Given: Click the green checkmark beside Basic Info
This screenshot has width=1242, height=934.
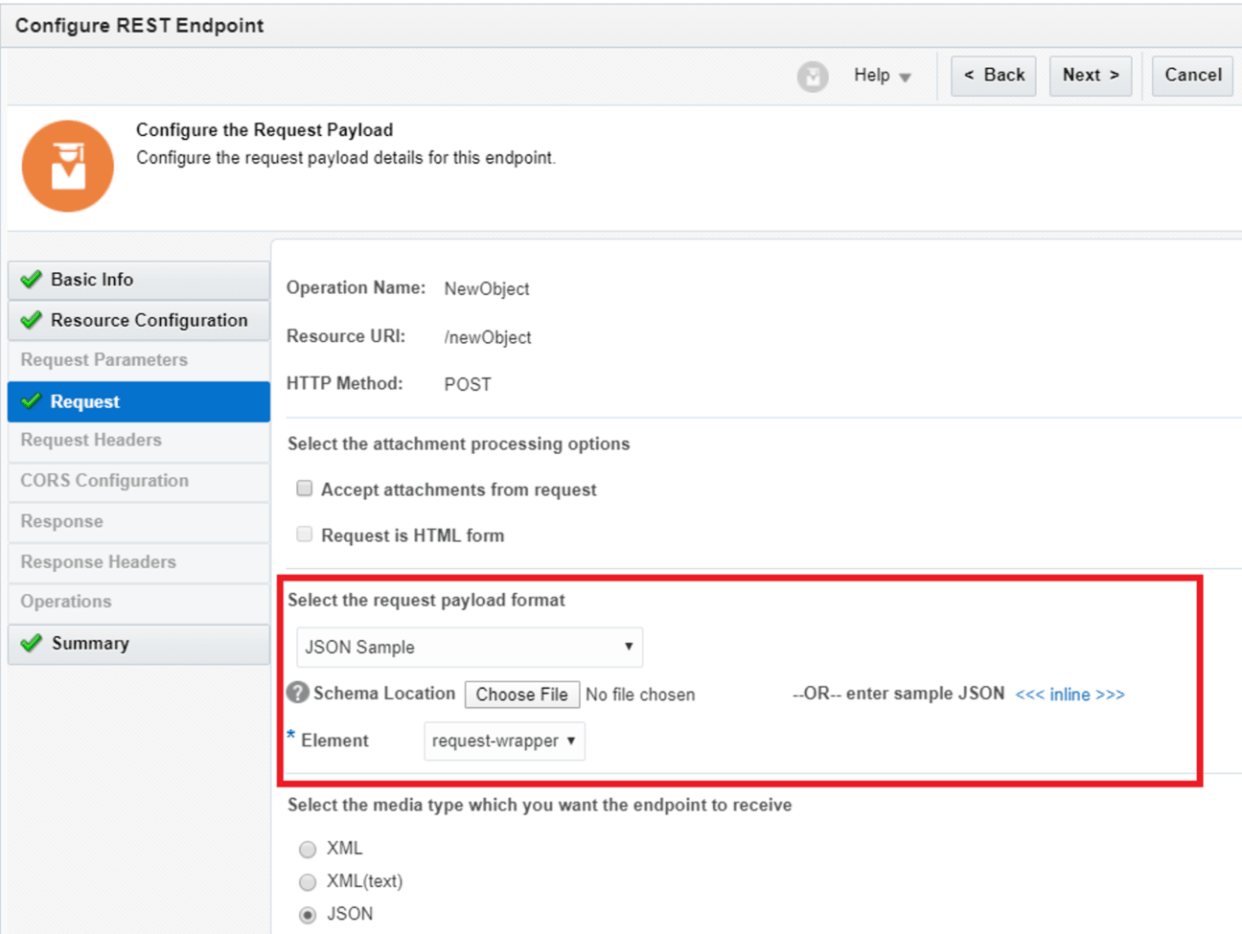Looking at the screenshot, I should (28, 280).
